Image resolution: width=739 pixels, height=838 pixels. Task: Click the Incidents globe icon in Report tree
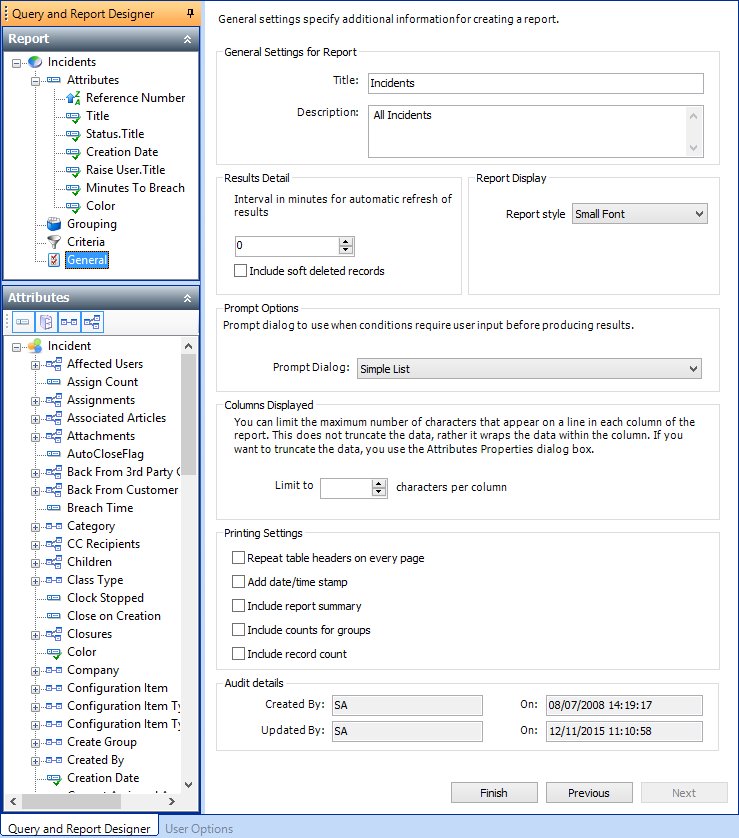[35, 62]
